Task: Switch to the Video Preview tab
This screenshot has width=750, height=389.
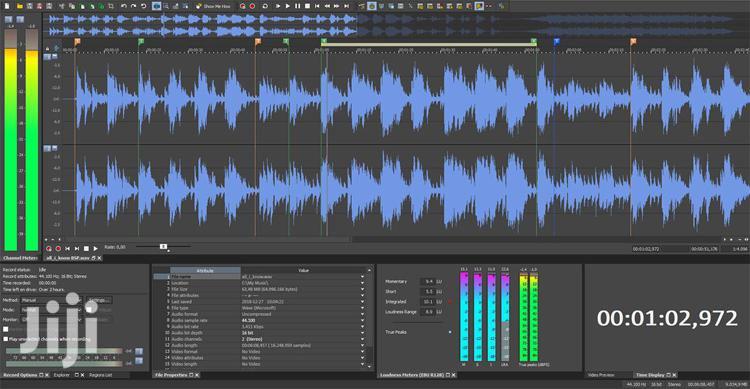Action: click(601, 375)
